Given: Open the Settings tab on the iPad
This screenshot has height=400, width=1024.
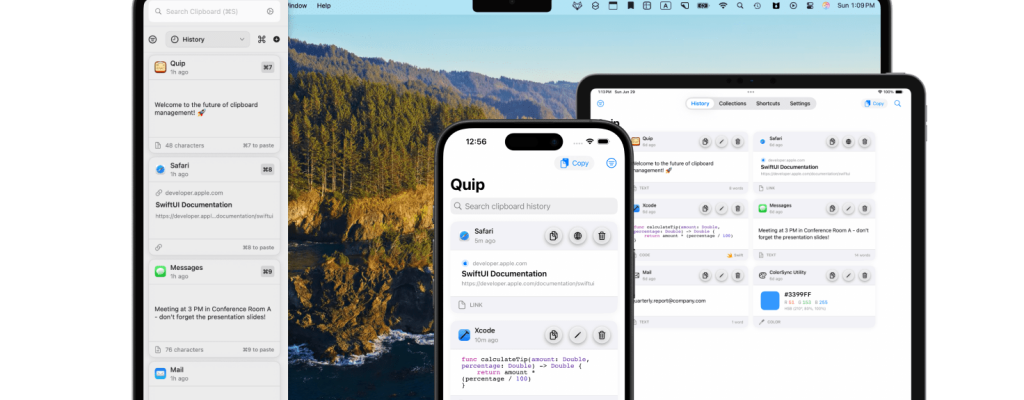Looking at the screenshot, I should click(800, 103).
